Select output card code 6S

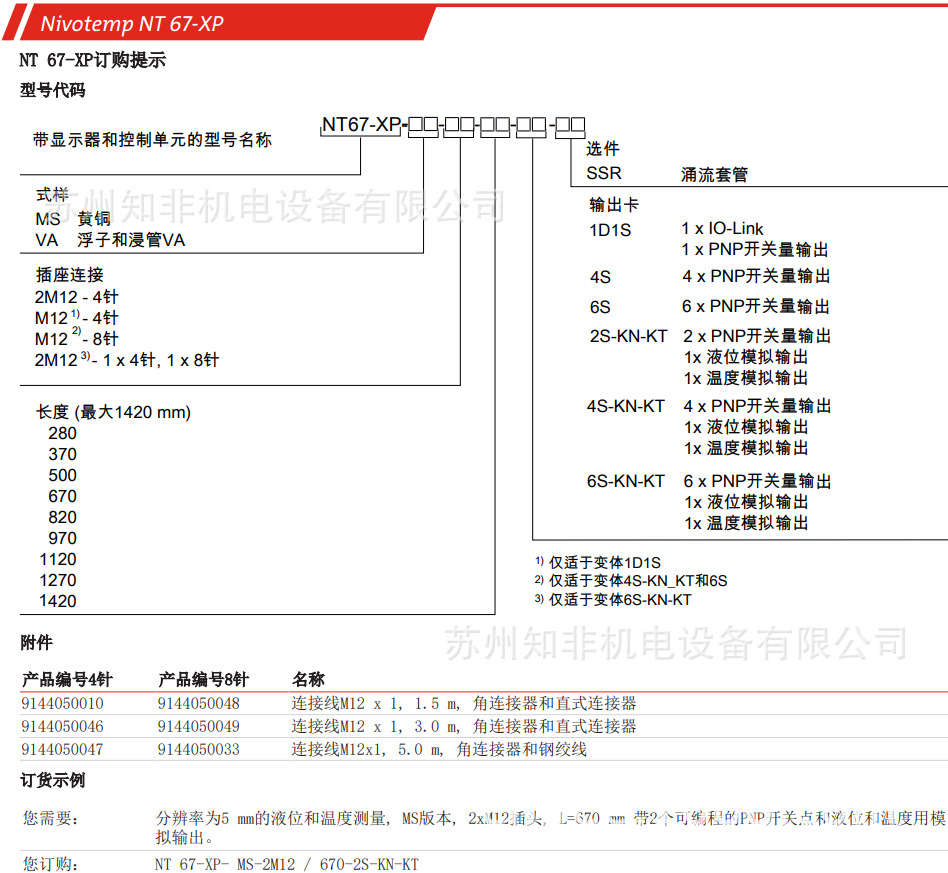[x=600, y=307]
